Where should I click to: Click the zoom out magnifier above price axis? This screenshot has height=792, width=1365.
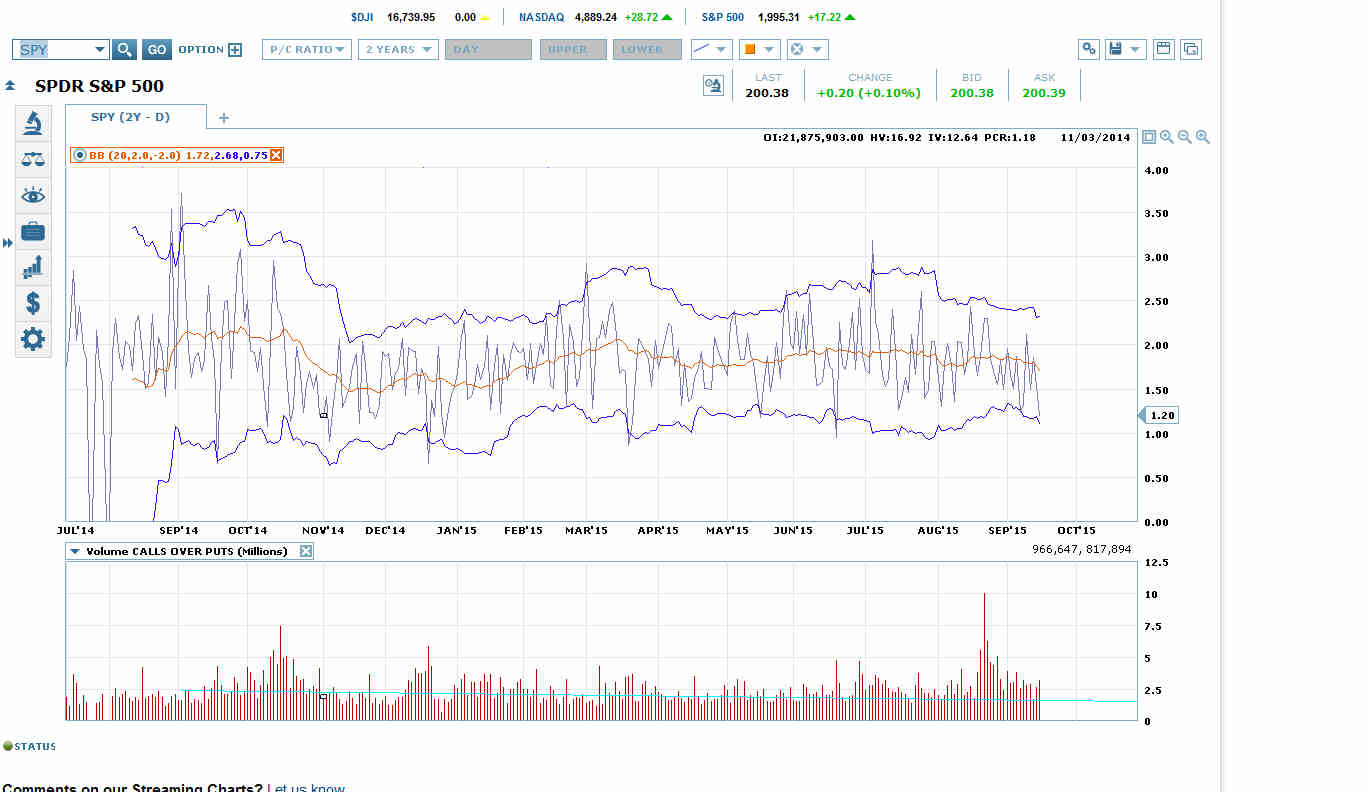pyautogui.click(x=1185, y=137)
